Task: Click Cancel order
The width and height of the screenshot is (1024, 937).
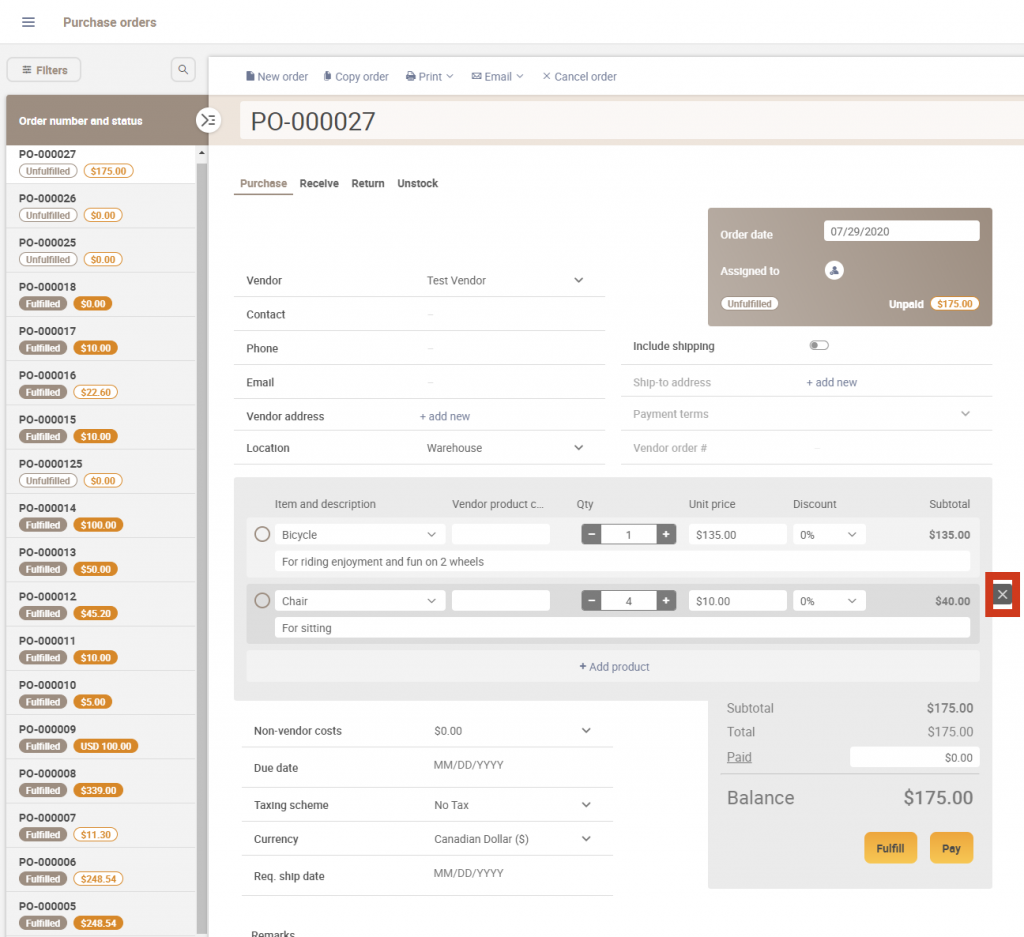Action: pos(579,76)
